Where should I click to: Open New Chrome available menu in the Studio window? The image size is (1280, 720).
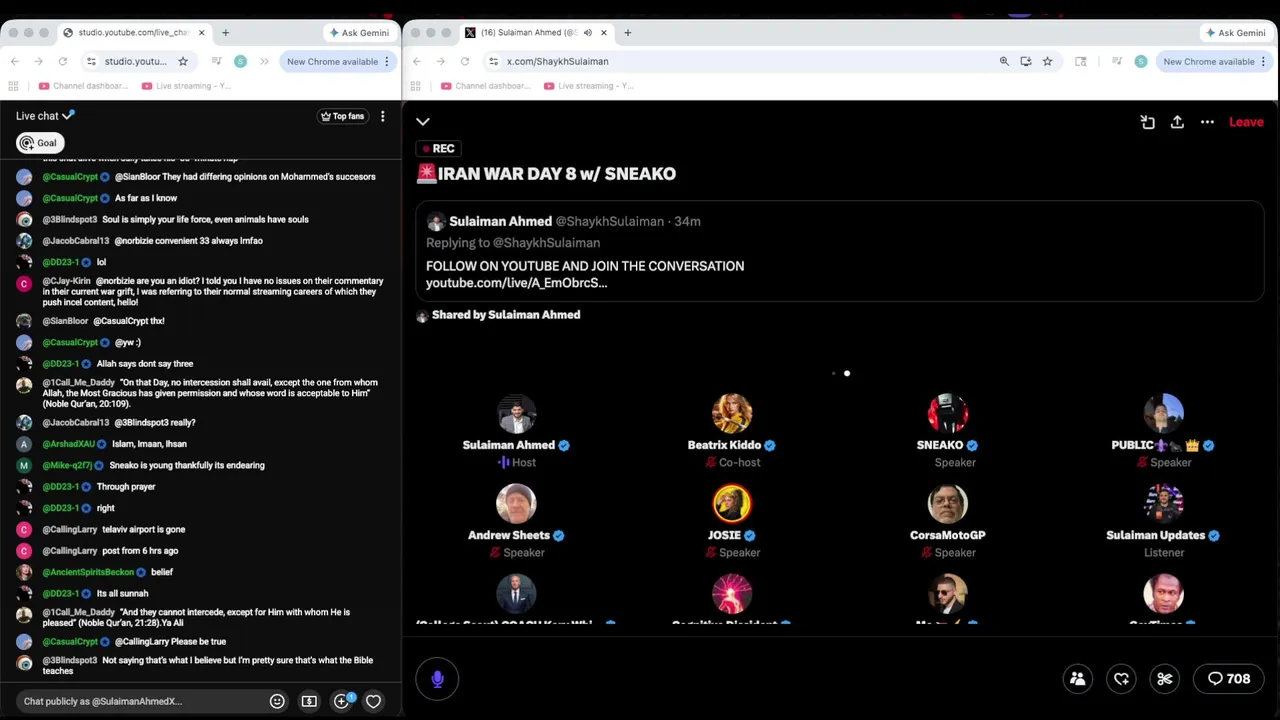[x=338, y=61]
